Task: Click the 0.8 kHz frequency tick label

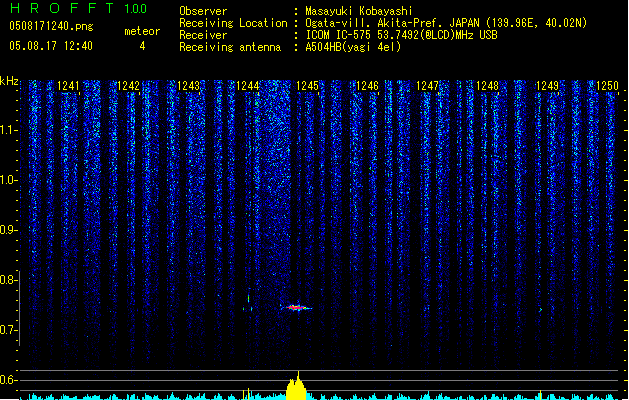Action: 9,280
